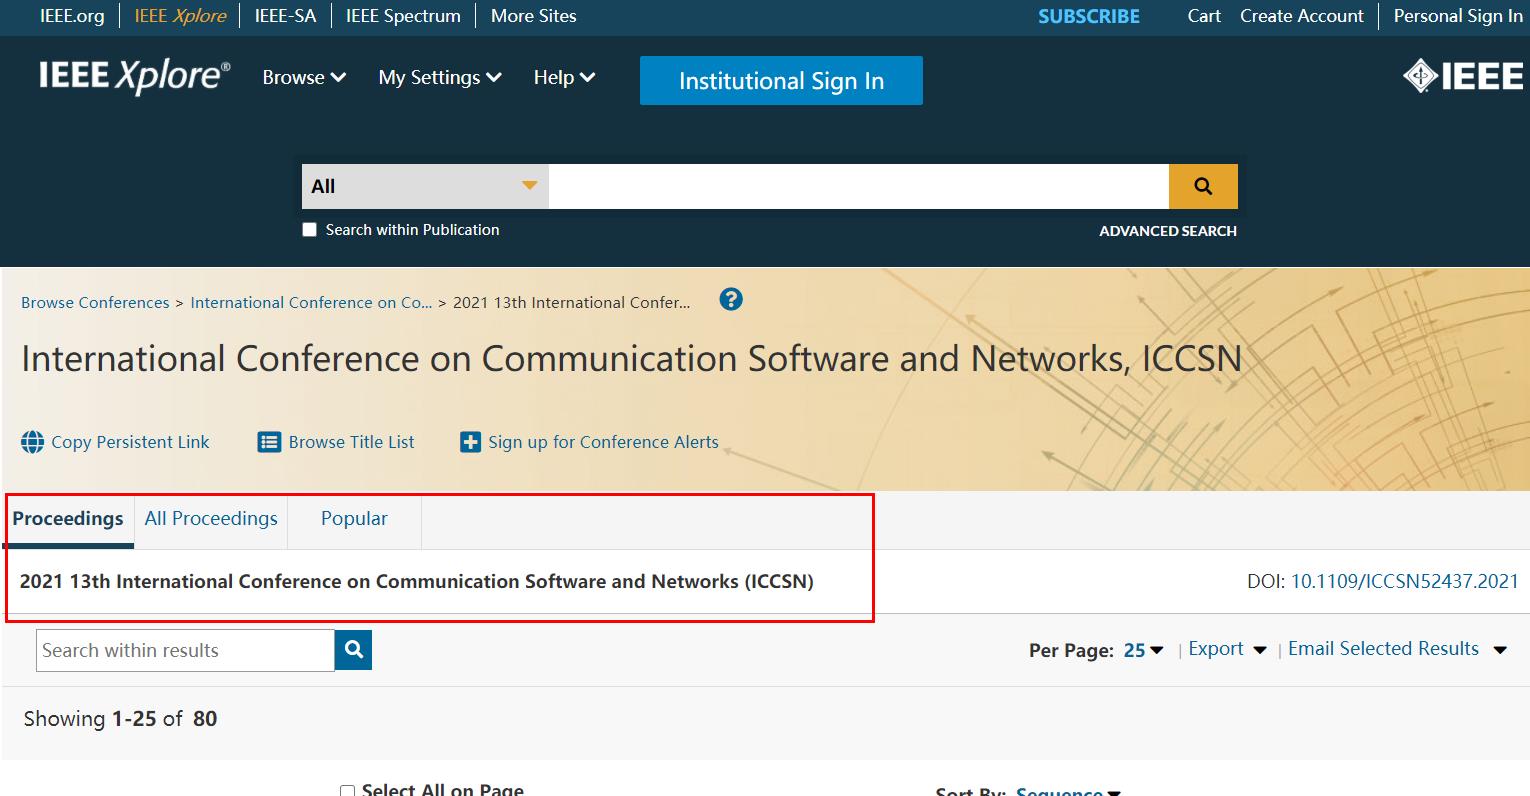Click the Search within results field
The image size is (1530, 796).
(x=185, y=650)
